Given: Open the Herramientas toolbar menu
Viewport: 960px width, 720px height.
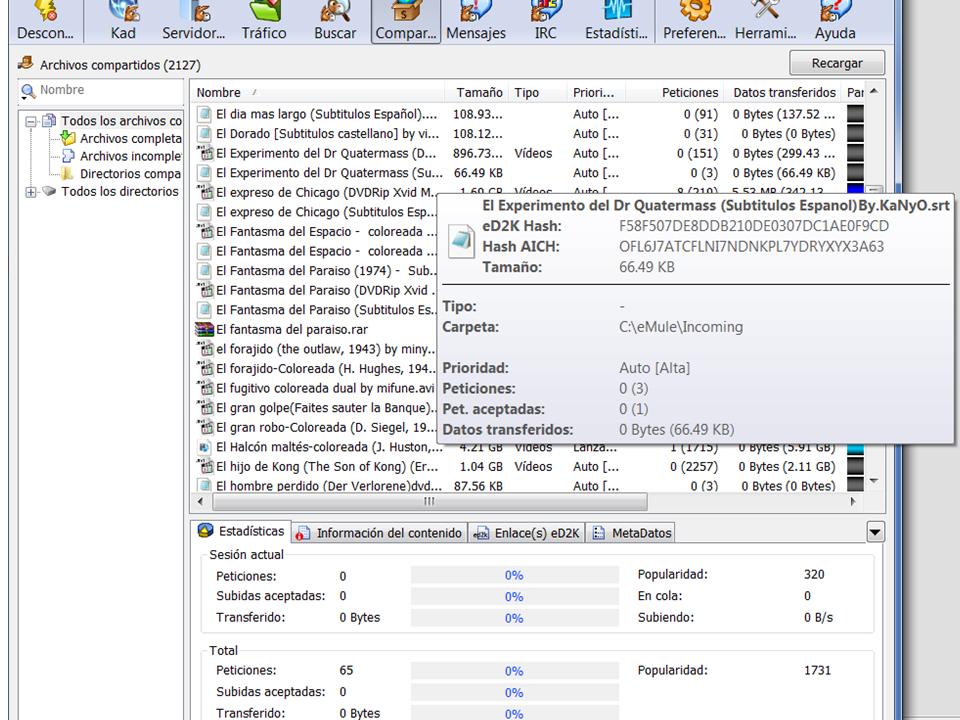Looking at the screenshot, I should point(765,21).
